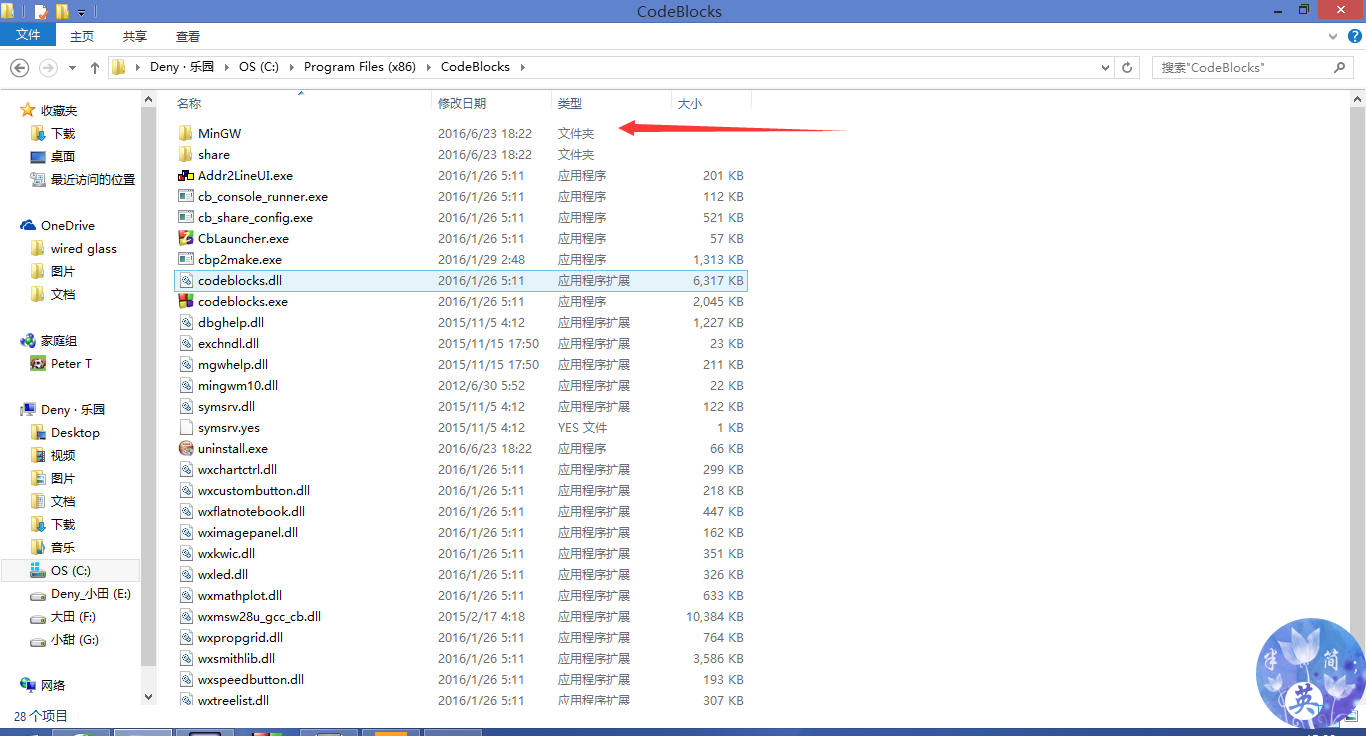Select 收藏夹 in the navigation pane
Viewport: 1366px width, 736px height.
point(59,111)
